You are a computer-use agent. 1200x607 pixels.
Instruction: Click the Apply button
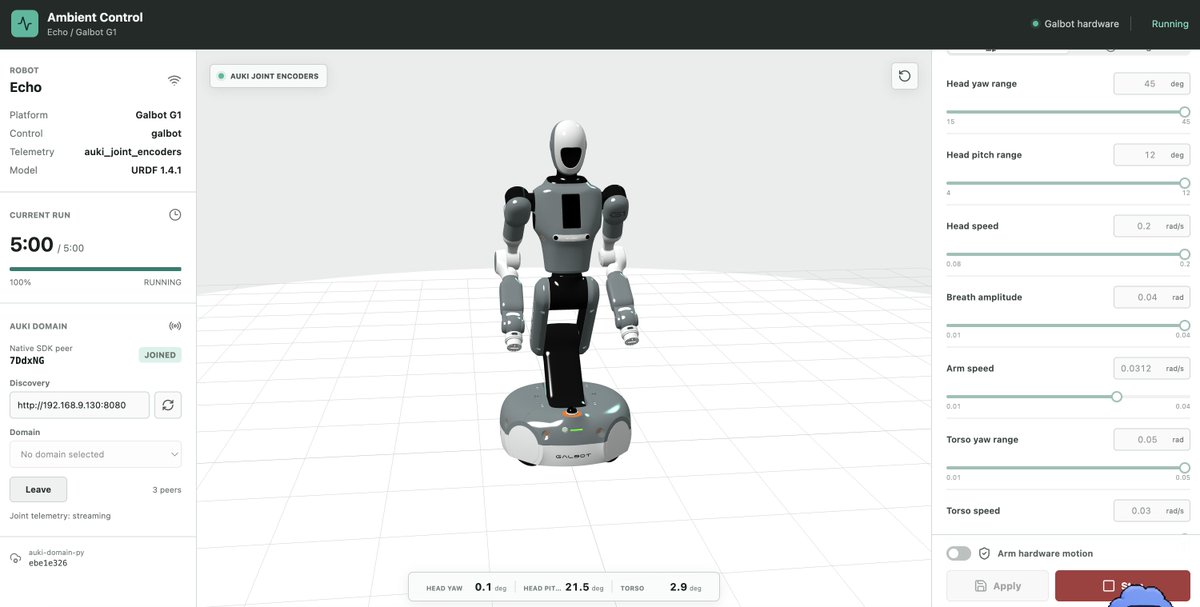997,586
